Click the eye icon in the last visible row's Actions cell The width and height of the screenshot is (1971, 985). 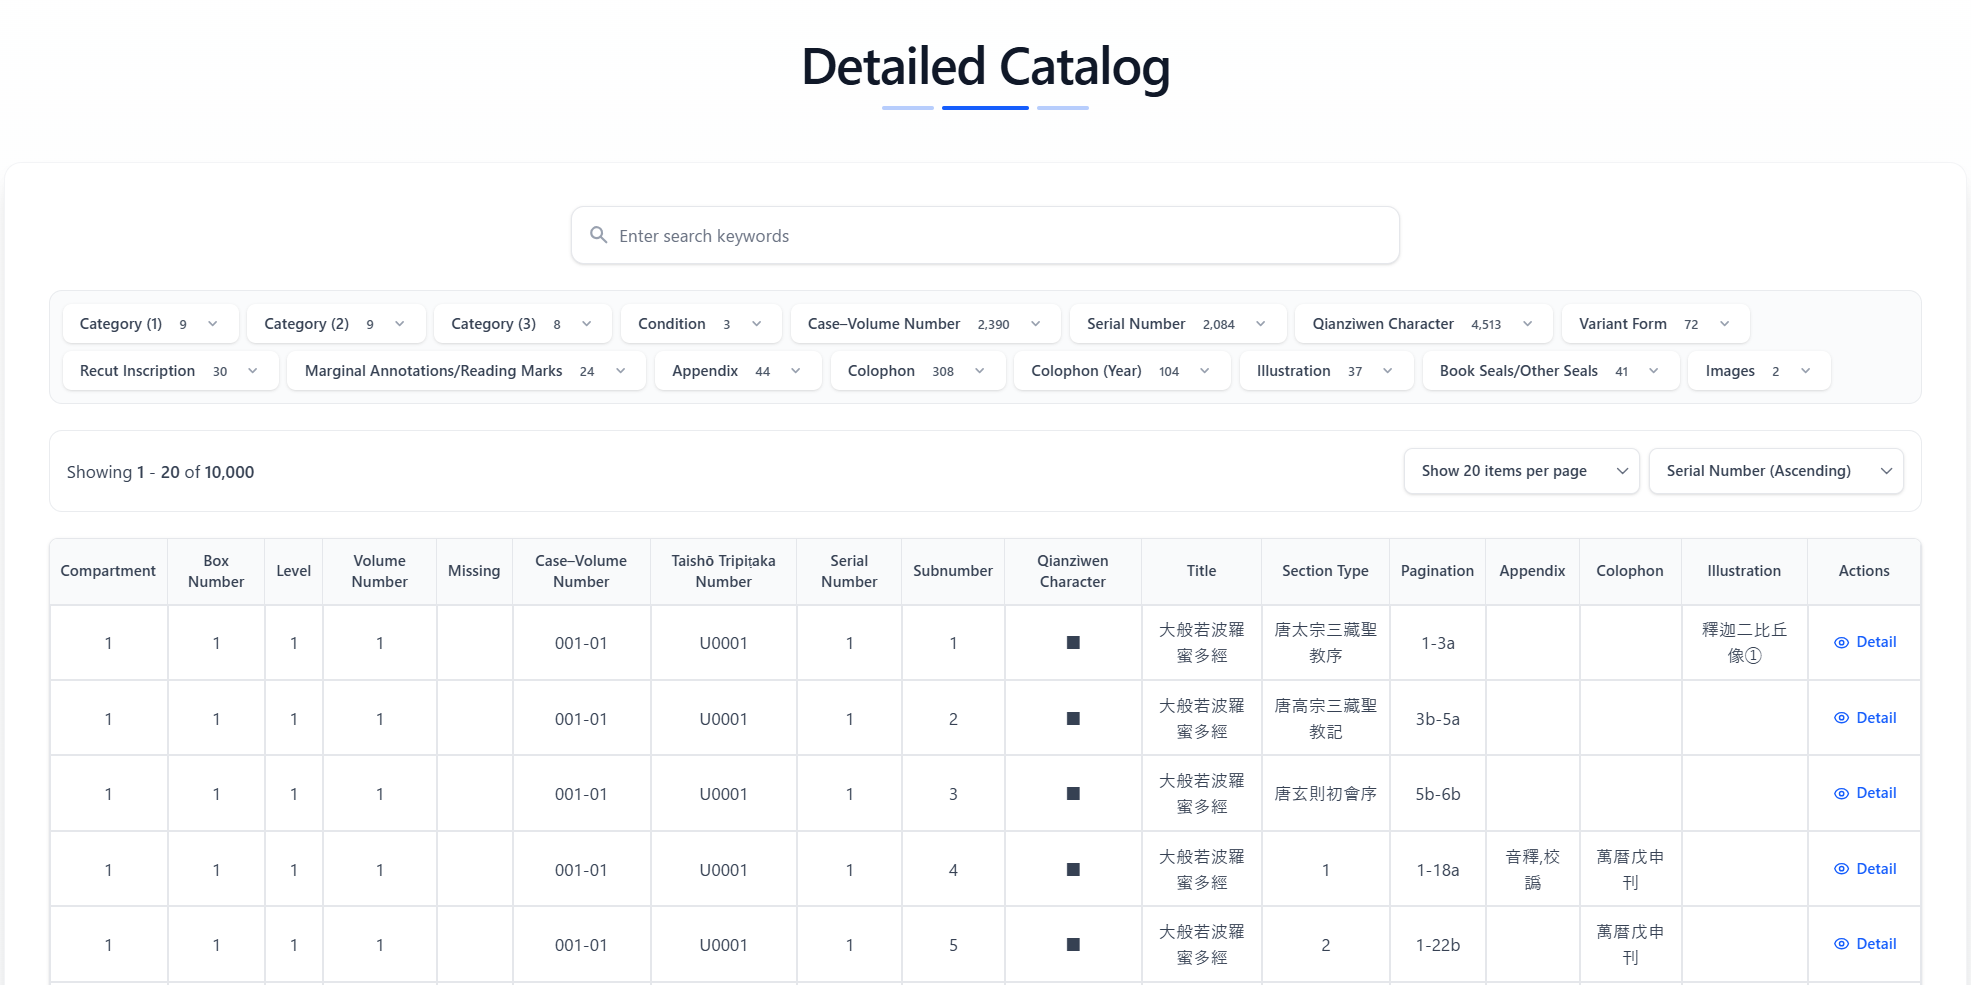pyautogui.click(x=1840, y=943)
